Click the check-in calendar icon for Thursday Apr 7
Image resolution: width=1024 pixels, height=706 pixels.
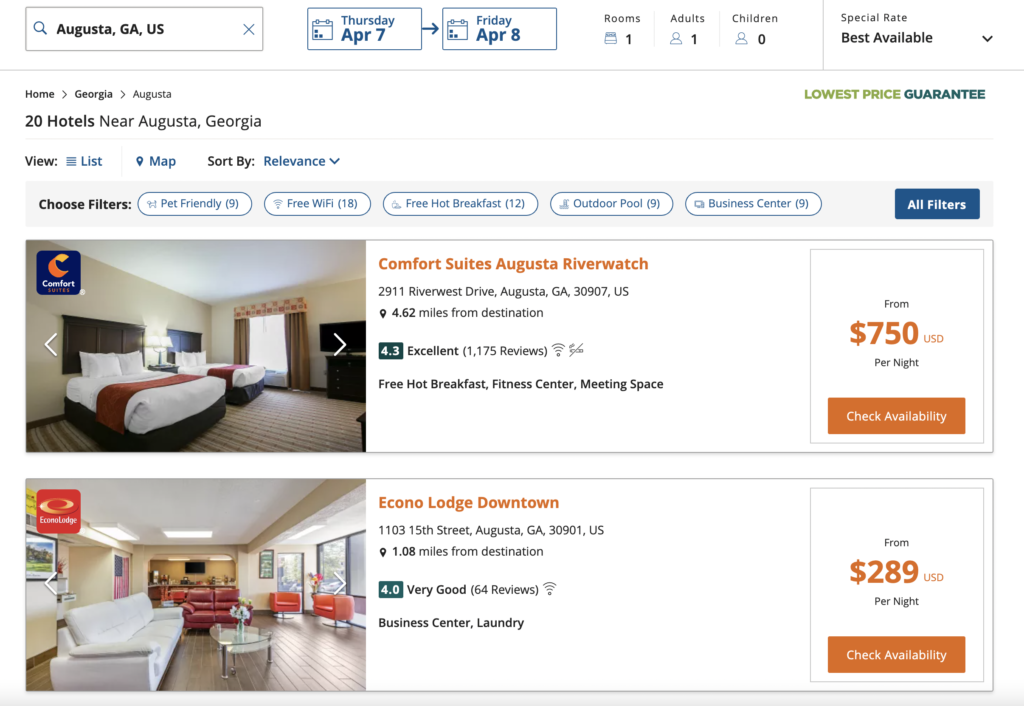(x=322, y=29)
